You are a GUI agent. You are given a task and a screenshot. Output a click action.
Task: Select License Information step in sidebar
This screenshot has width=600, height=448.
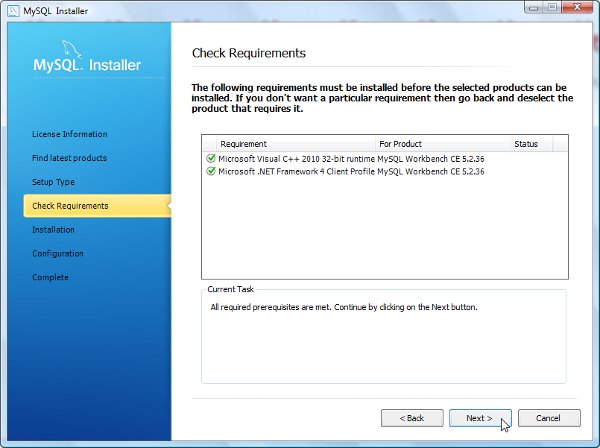pyautogui.click(x=70, y=134)
